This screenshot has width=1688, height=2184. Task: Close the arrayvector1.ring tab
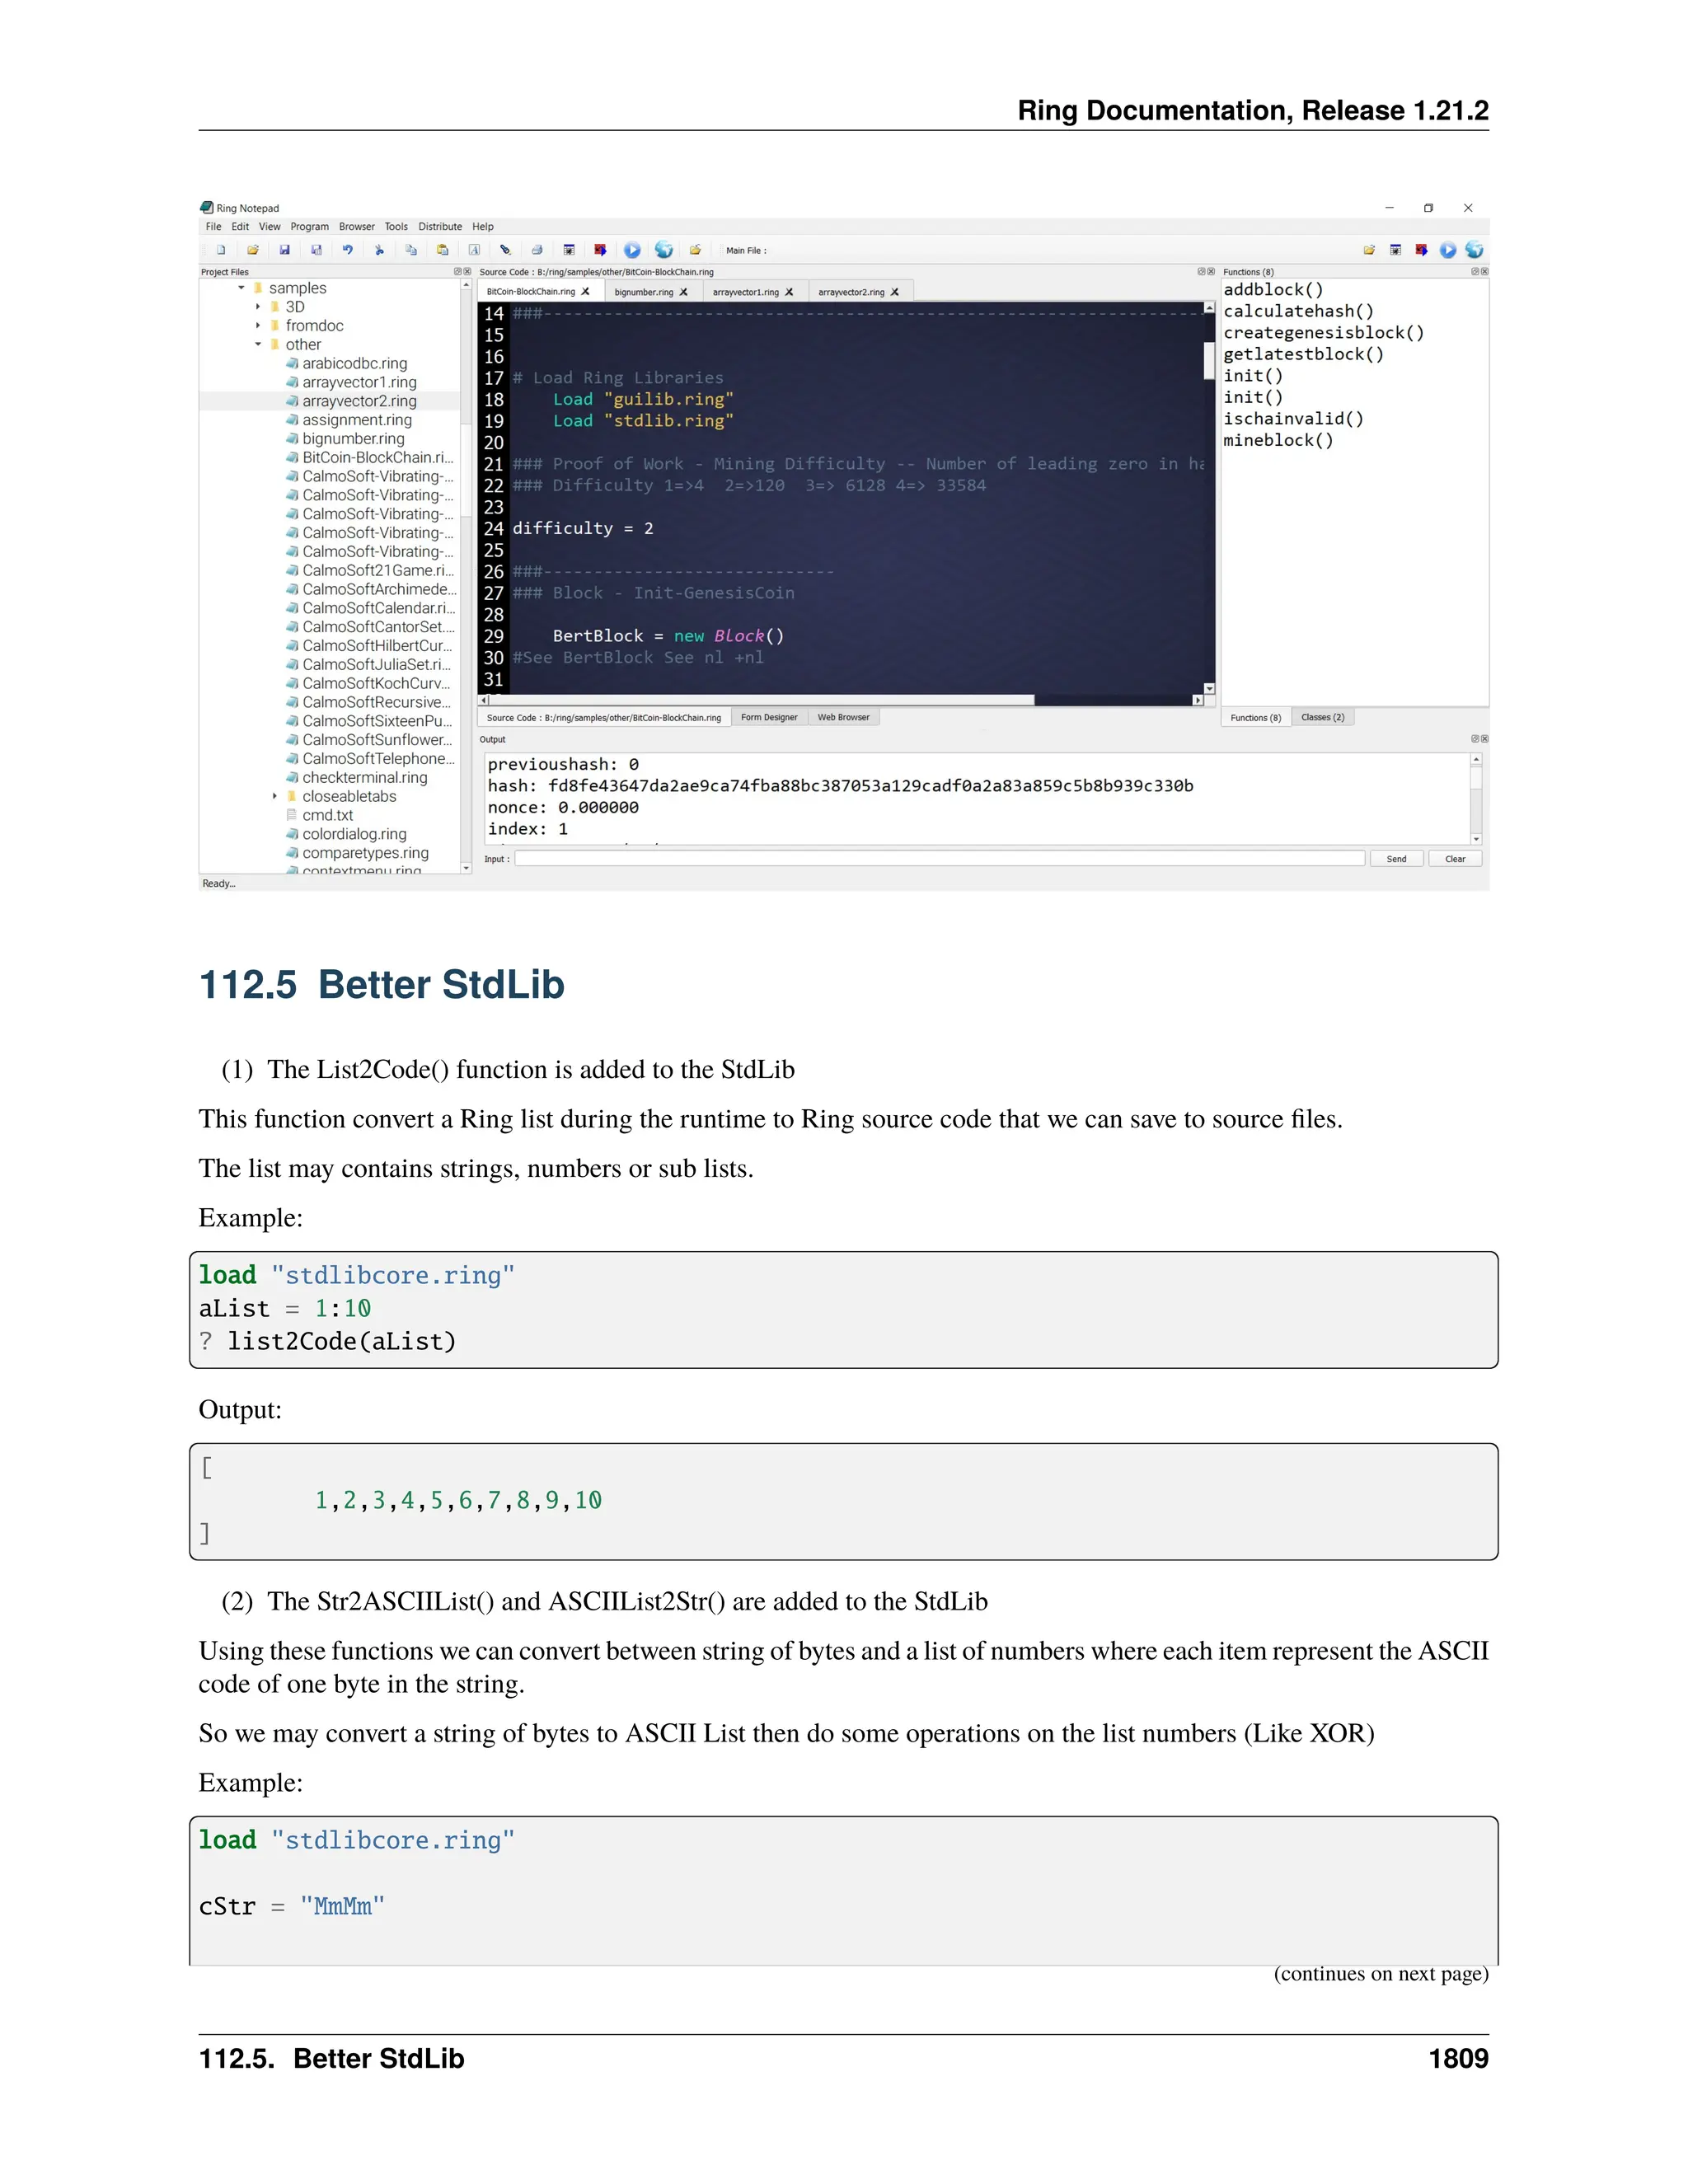click(789, 292)
